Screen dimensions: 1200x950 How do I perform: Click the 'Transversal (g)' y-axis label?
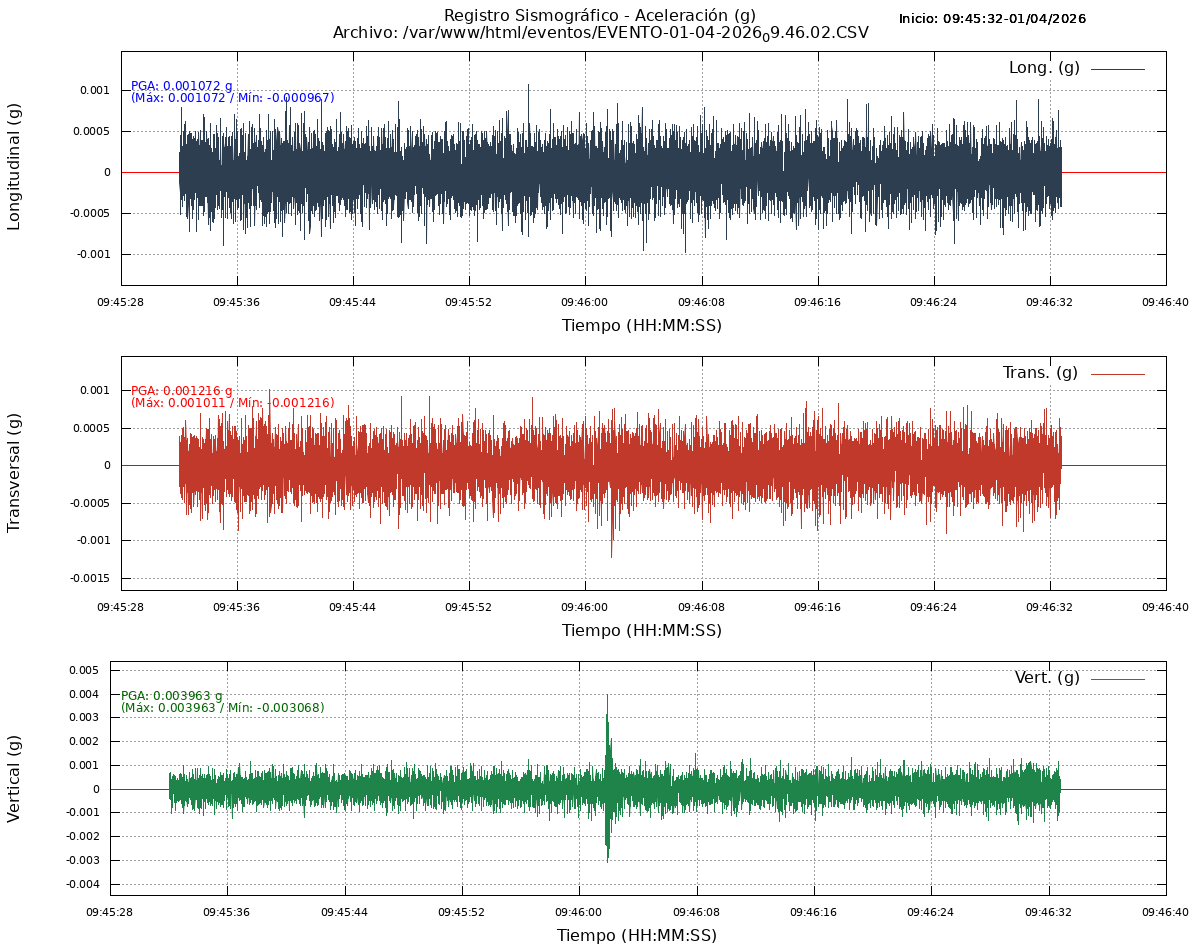tap(14, 472)
